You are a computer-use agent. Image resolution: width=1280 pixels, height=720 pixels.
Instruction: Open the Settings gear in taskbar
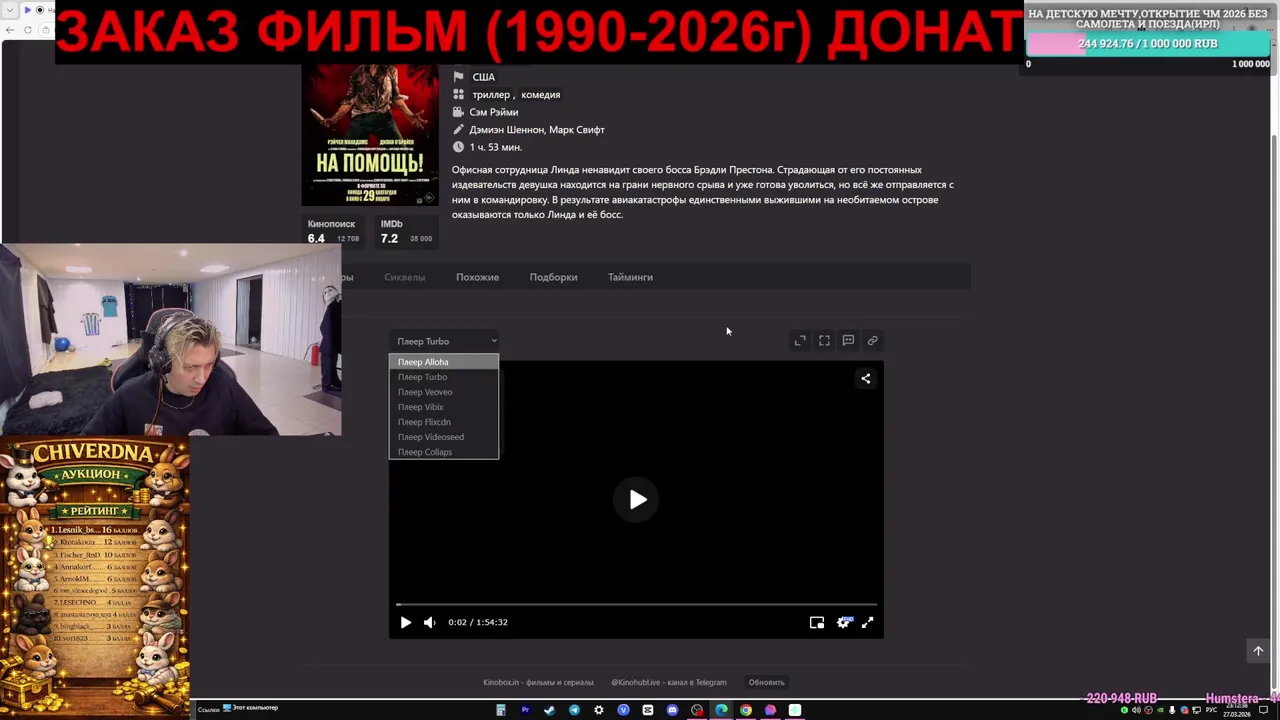(x=599, y=710)
